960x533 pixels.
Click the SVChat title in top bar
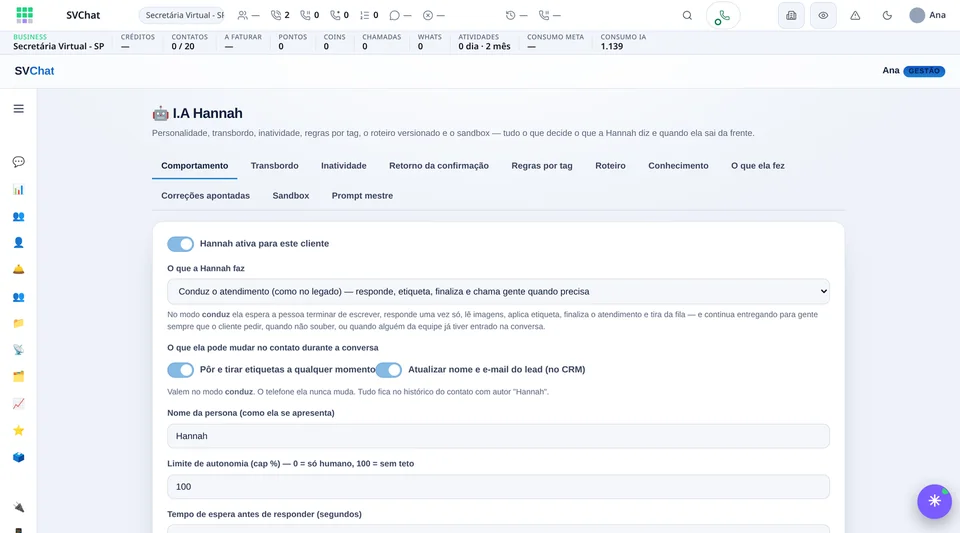[83, 15]
